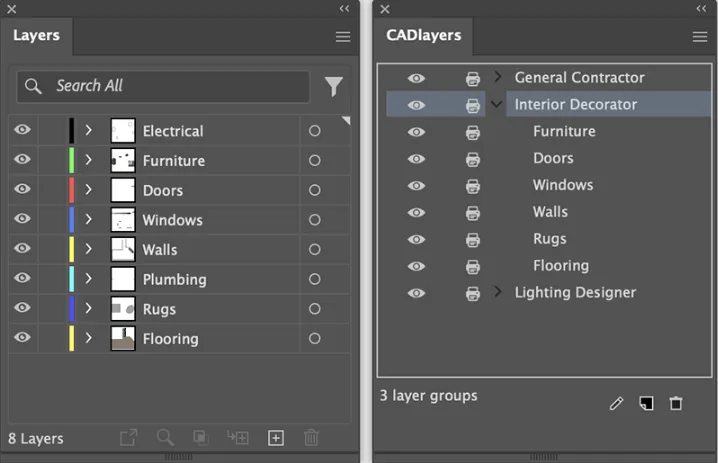
Task: Hide the Plumbing layer in Layers panel
Action: coord(22,278)
